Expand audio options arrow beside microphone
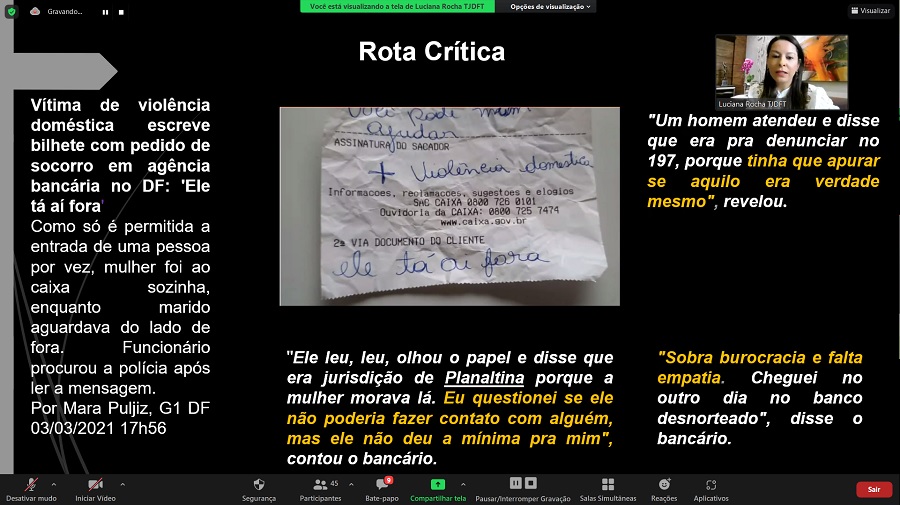The image size is (900, 505). click(x=53, y=483)
